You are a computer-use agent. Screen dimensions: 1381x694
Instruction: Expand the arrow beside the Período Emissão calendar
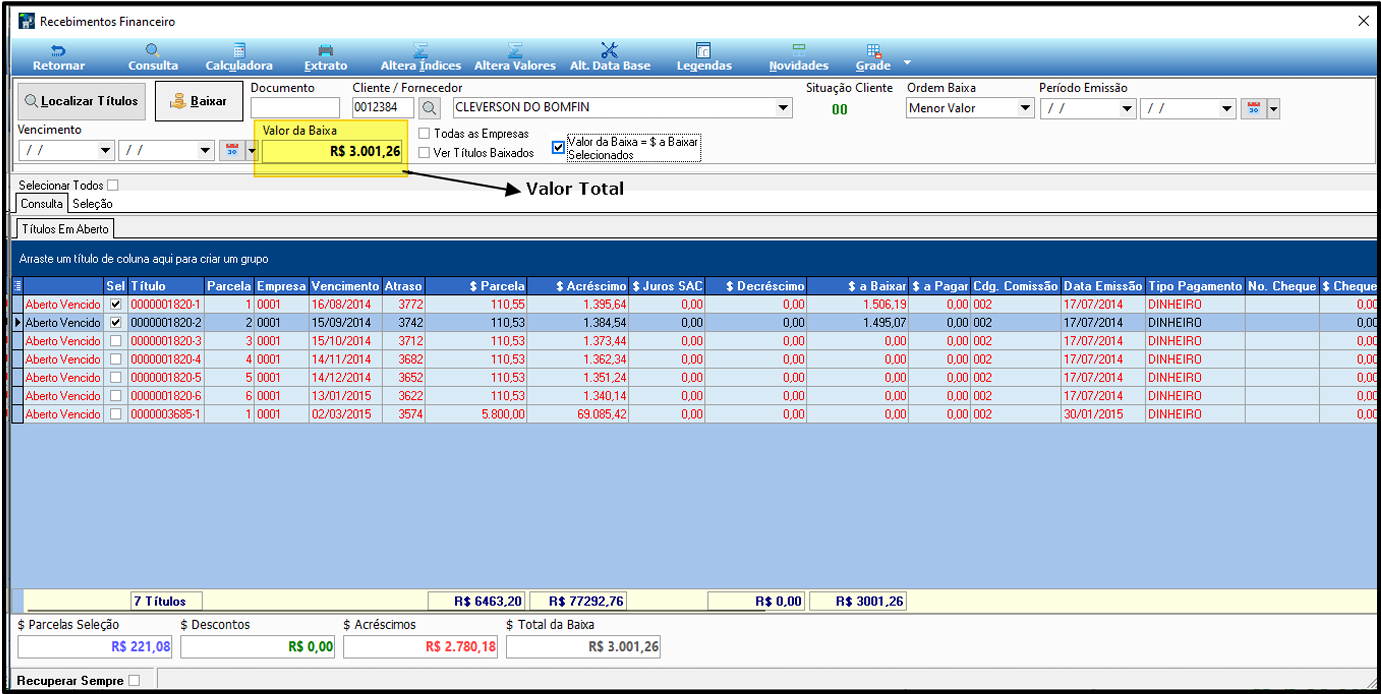click(x=1273, y=108)
